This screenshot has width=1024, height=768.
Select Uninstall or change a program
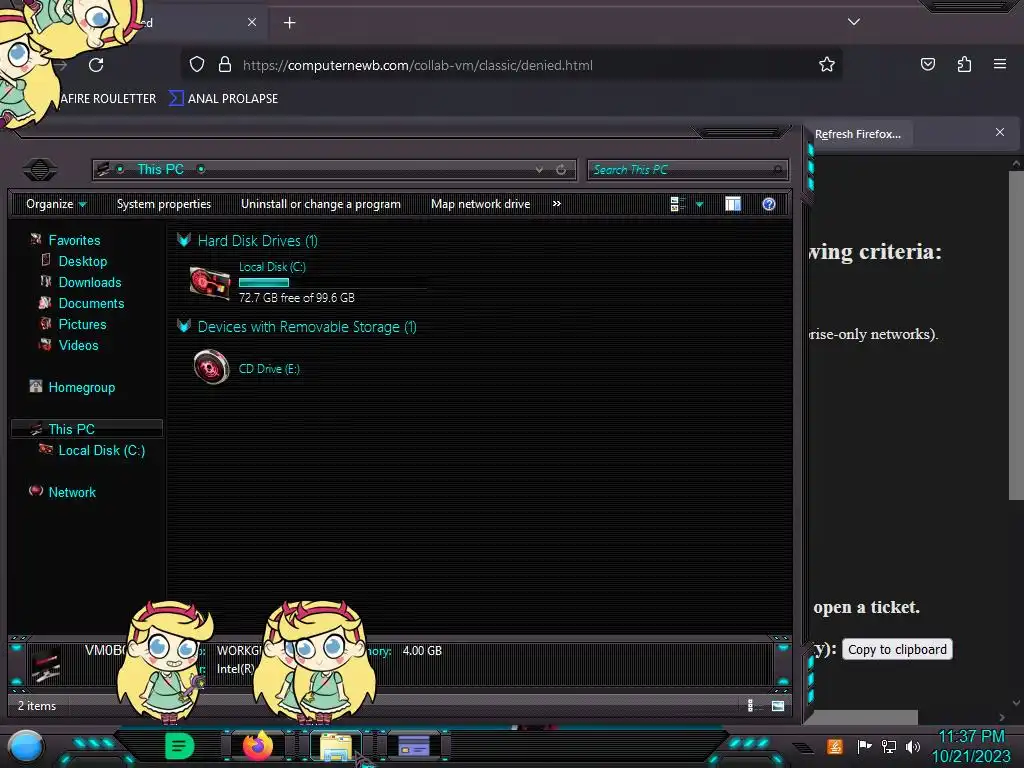321,204
